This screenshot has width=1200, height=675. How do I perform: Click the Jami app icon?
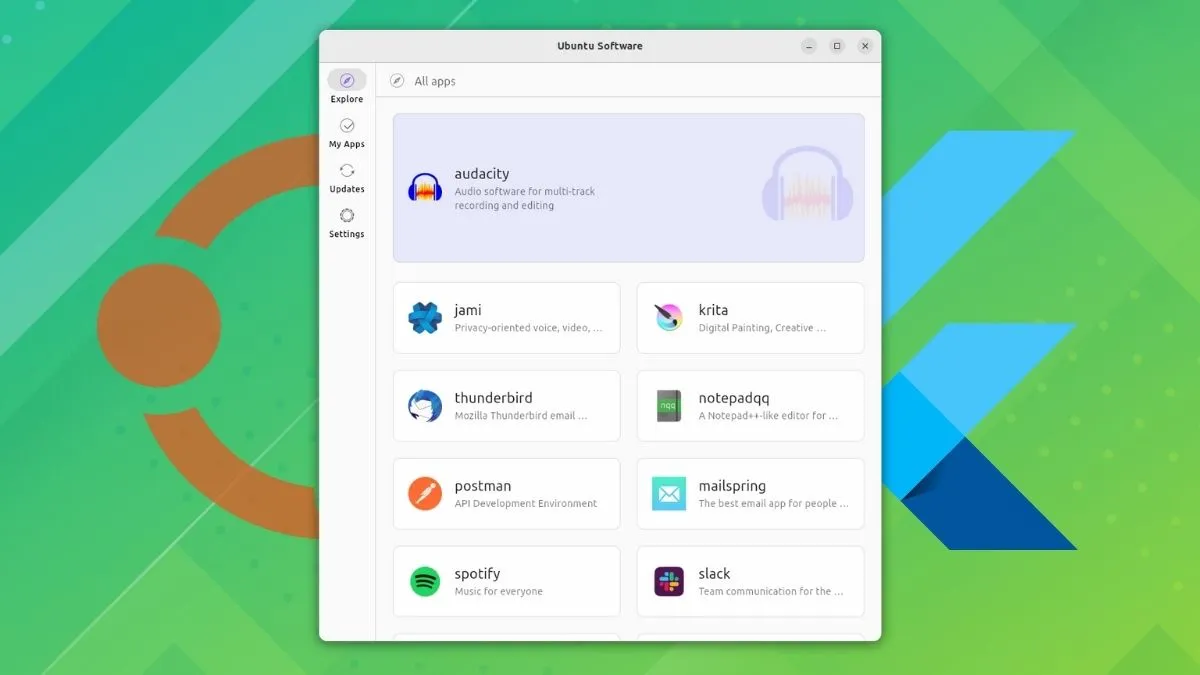pos(424,318)
